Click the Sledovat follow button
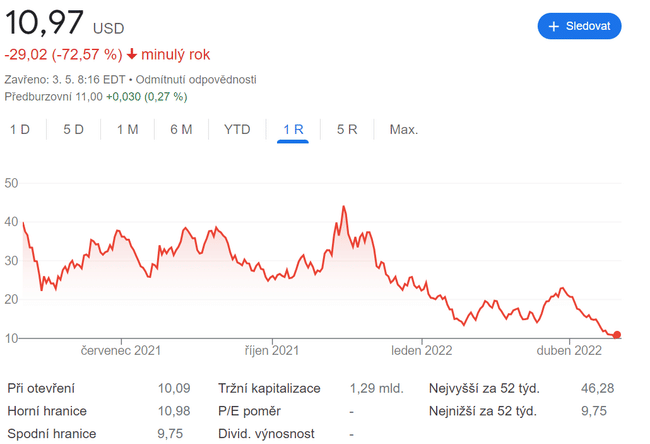650x444 pixels. pyautogui.click(x=579, y=26)
